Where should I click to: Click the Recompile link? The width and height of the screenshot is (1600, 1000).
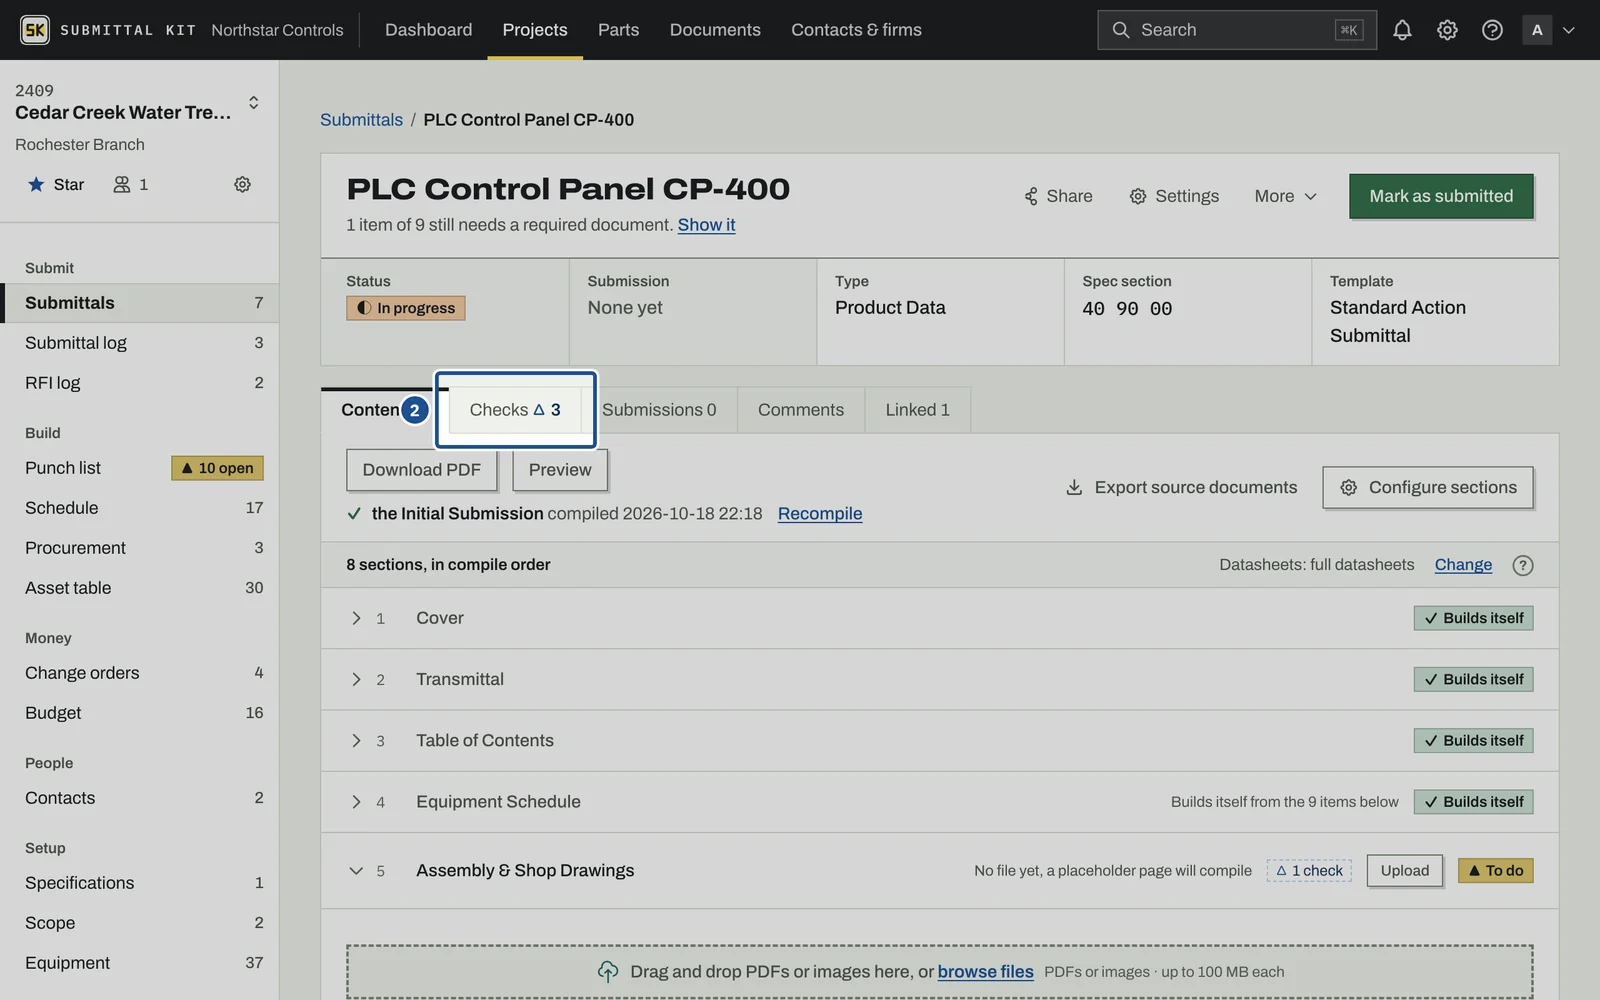820,513
